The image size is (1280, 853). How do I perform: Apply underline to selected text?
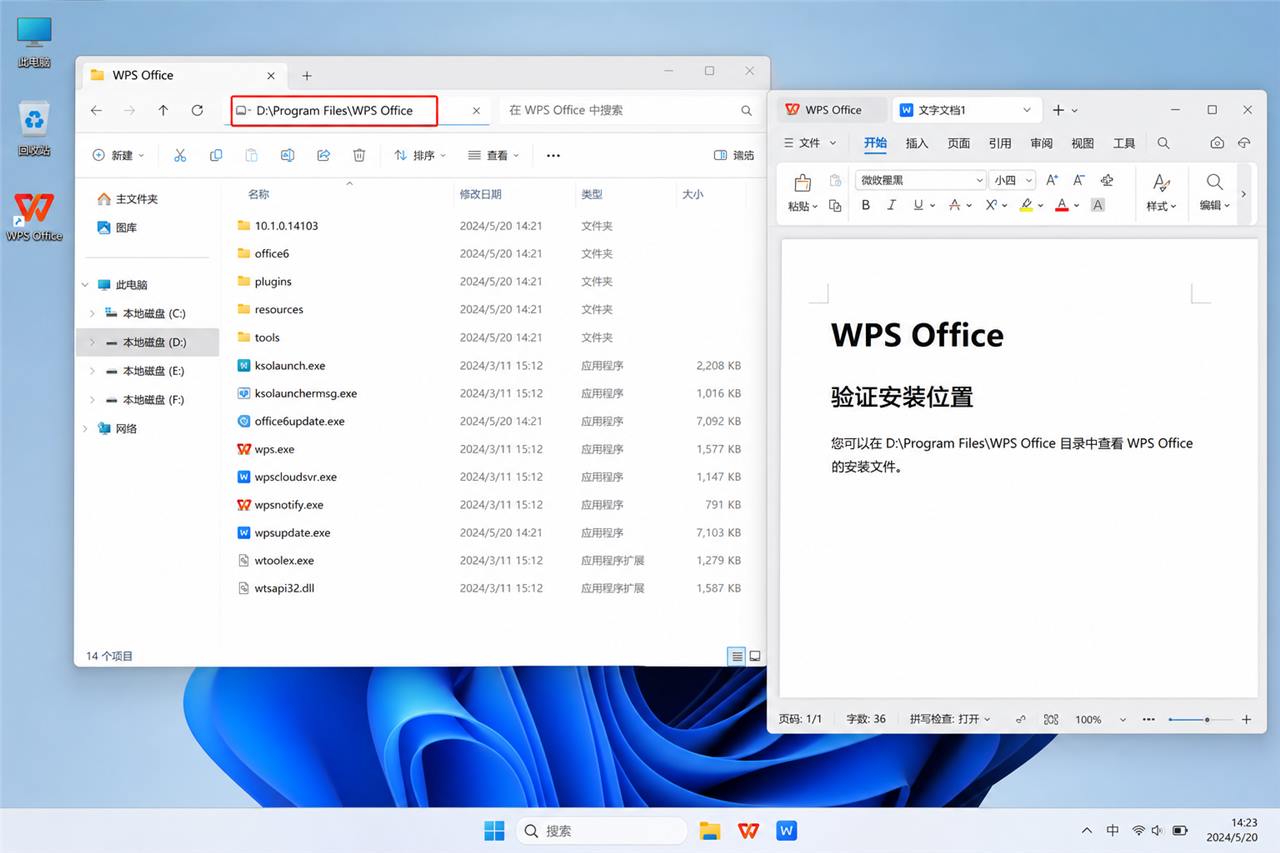click(918, 205)
